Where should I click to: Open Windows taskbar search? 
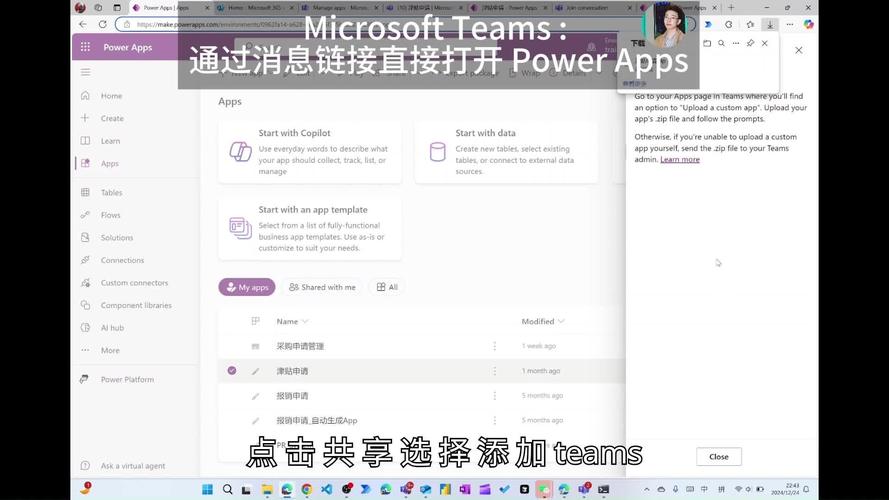[x=227, y=489]
